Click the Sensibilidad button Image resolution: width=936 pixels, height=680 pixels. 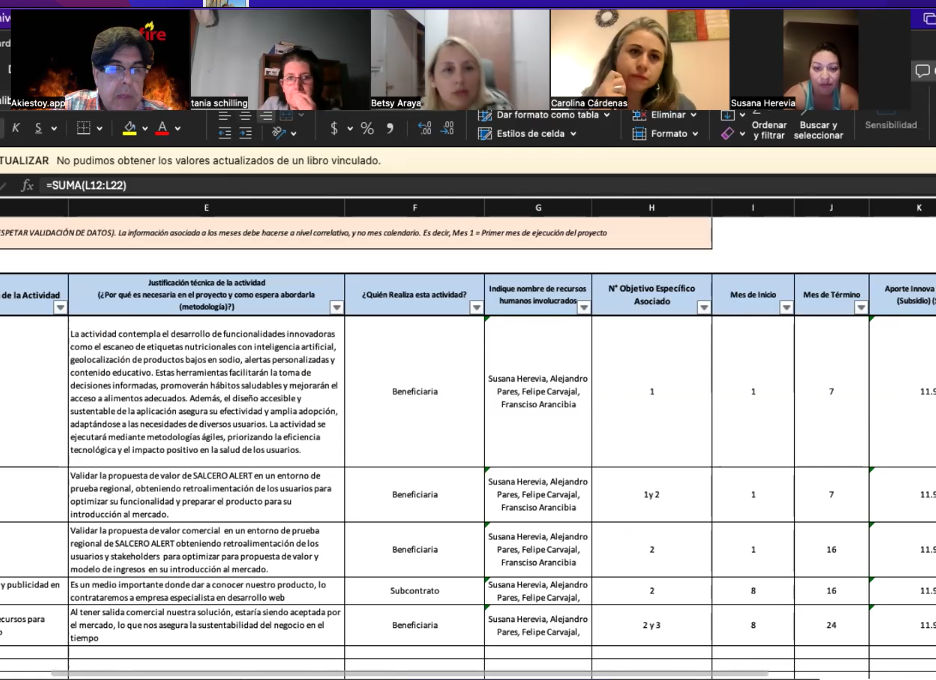[x=890, y=125]
